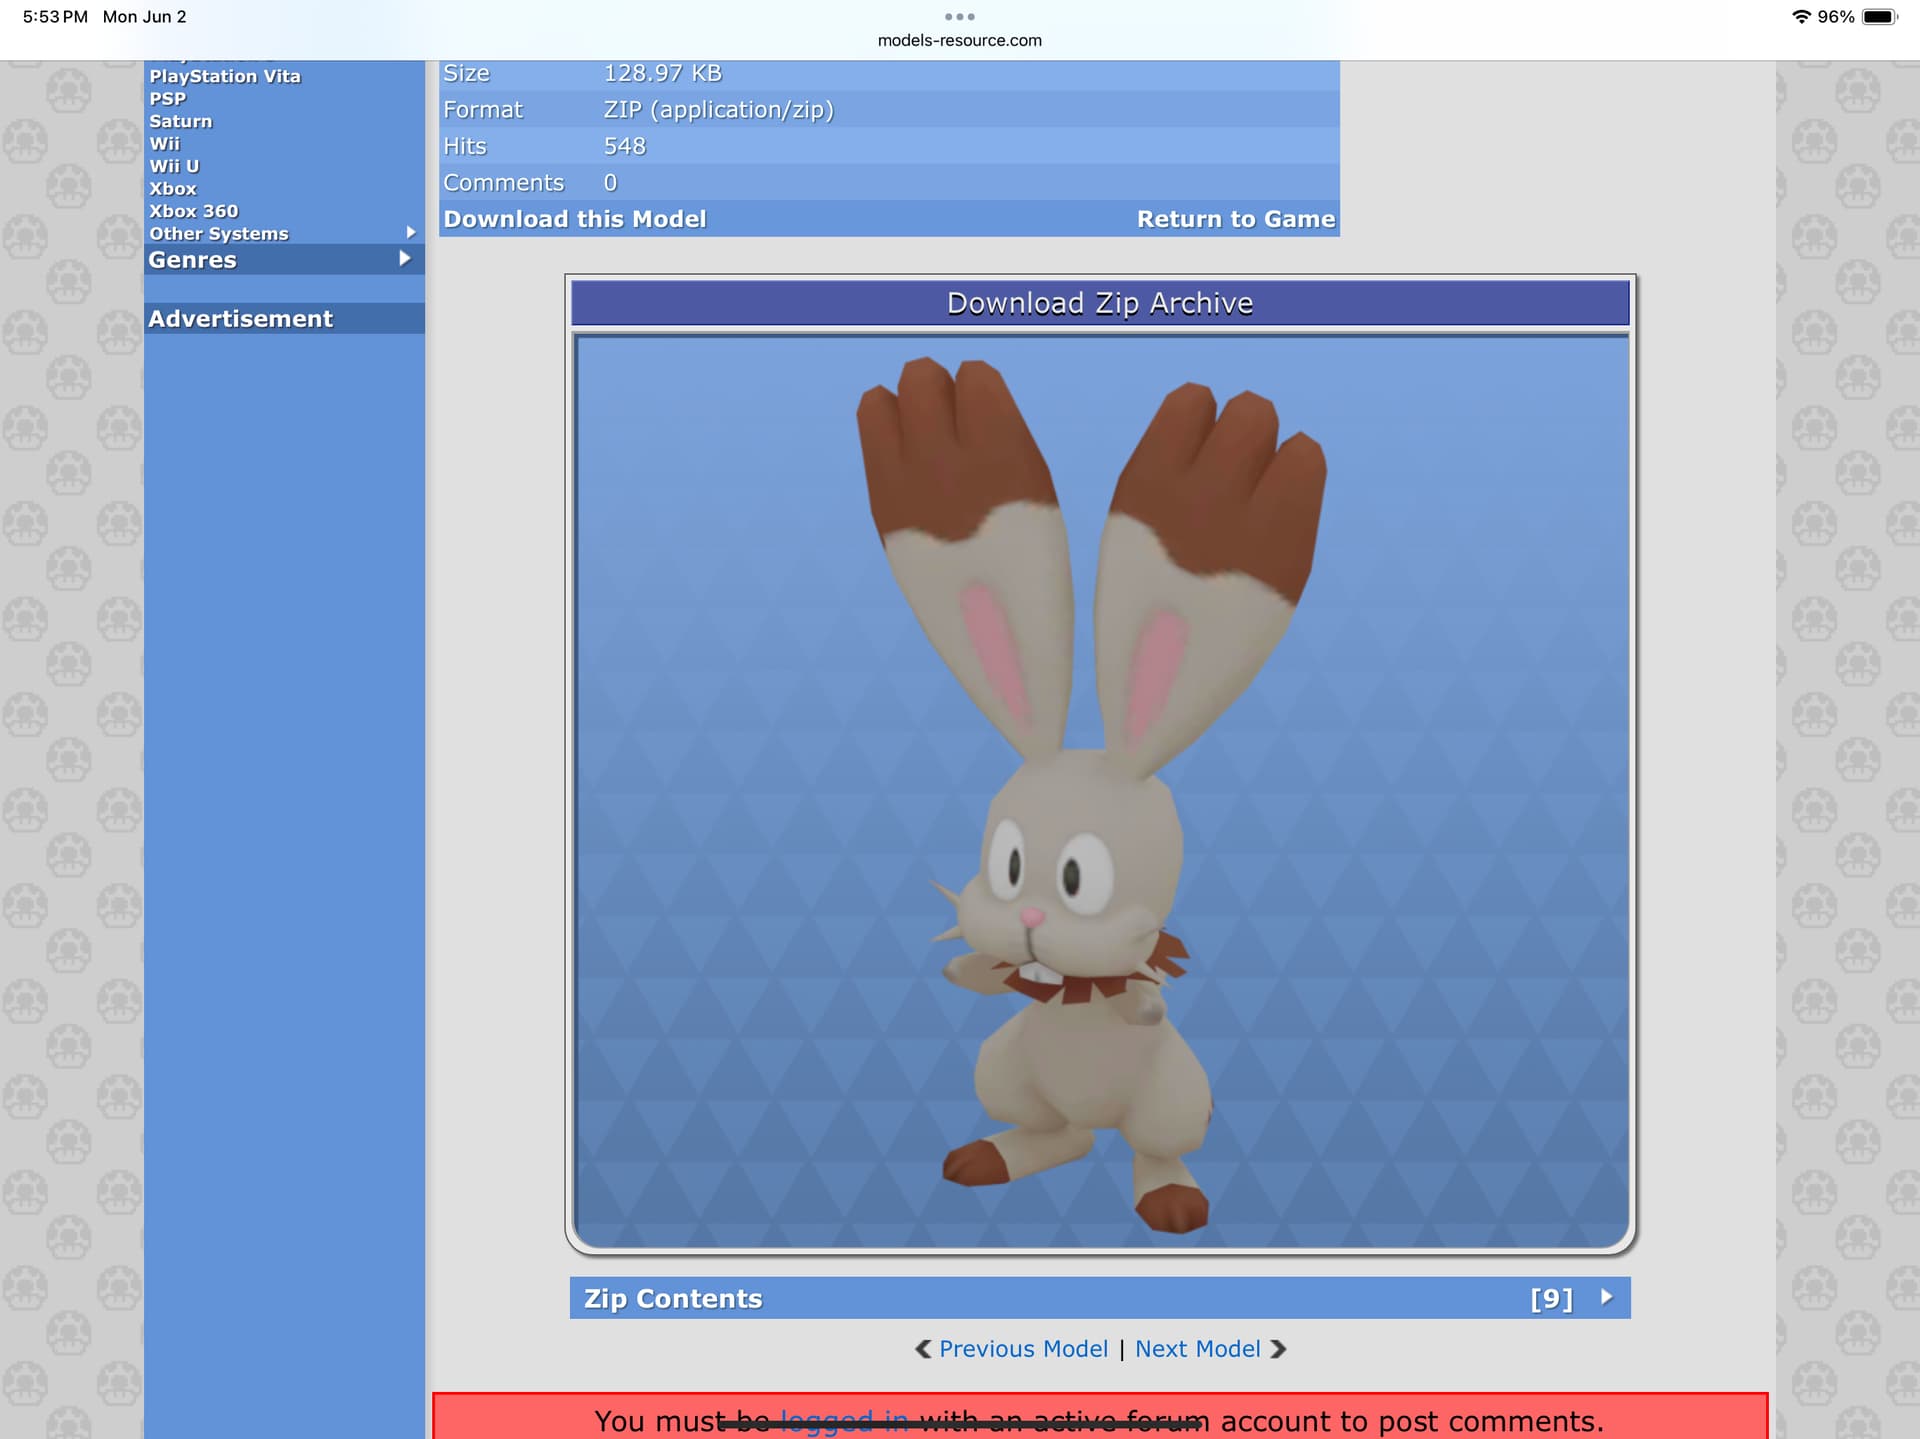1920x1439 pixels.
Task: Click the Download Zip Archive header
Action: (1100, 303)
